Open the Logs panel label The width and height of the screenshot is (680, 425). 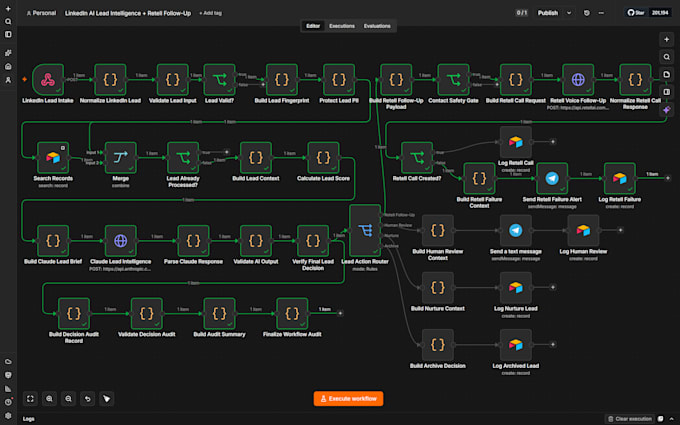pos(29,418)
